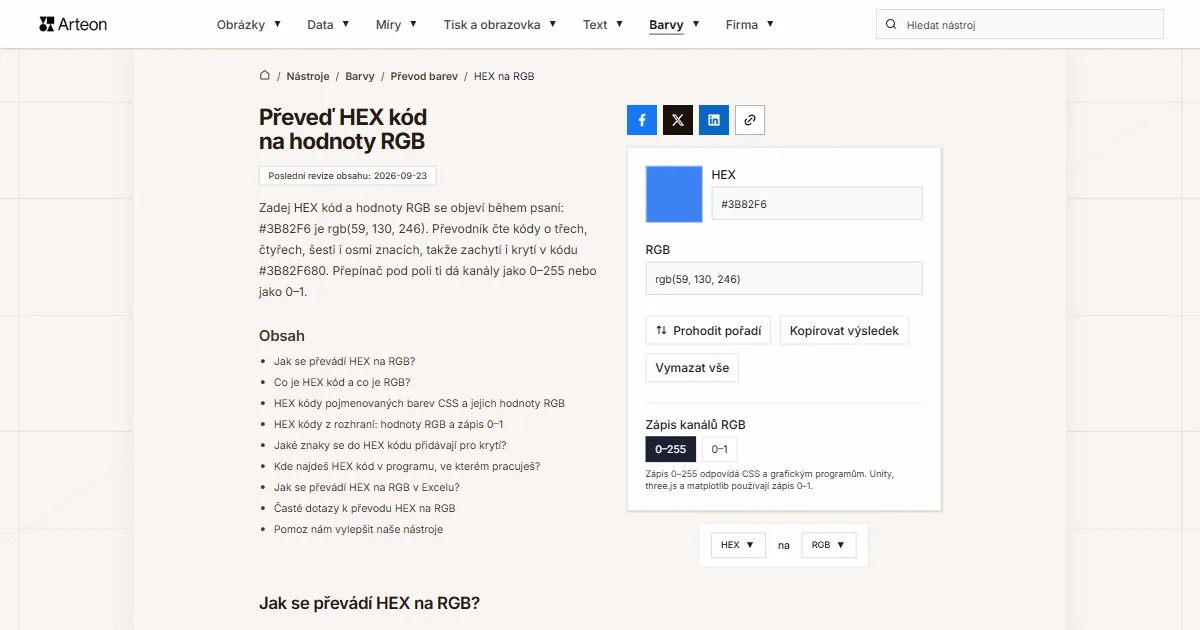The image size is (1200, 630).
Task: Select the 0–255 channel format
Action: click(671, 449)
